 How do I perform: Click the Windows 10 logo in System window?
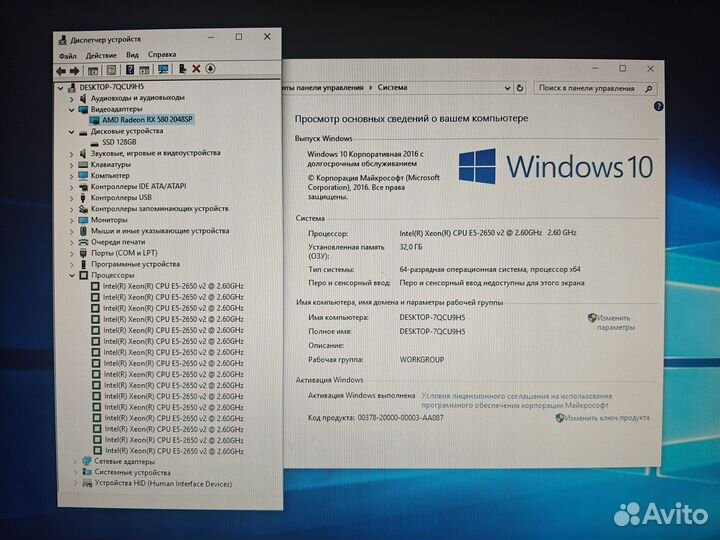[556, 166]
